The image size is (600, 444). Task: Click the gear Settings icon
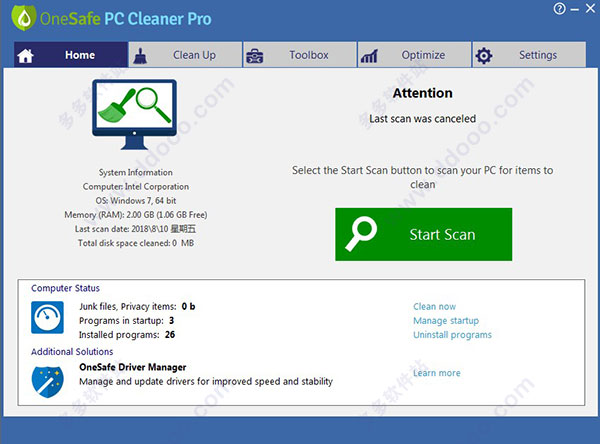[x=484, y=56]
